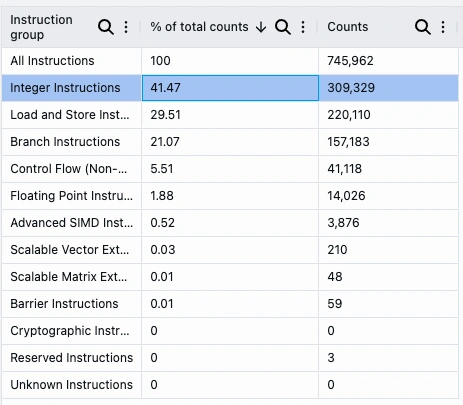Image resolution: width=463 pixels, height=405 pixels.
Task: Select Scalable Matrix Ext... row
Action: point(230,277)
